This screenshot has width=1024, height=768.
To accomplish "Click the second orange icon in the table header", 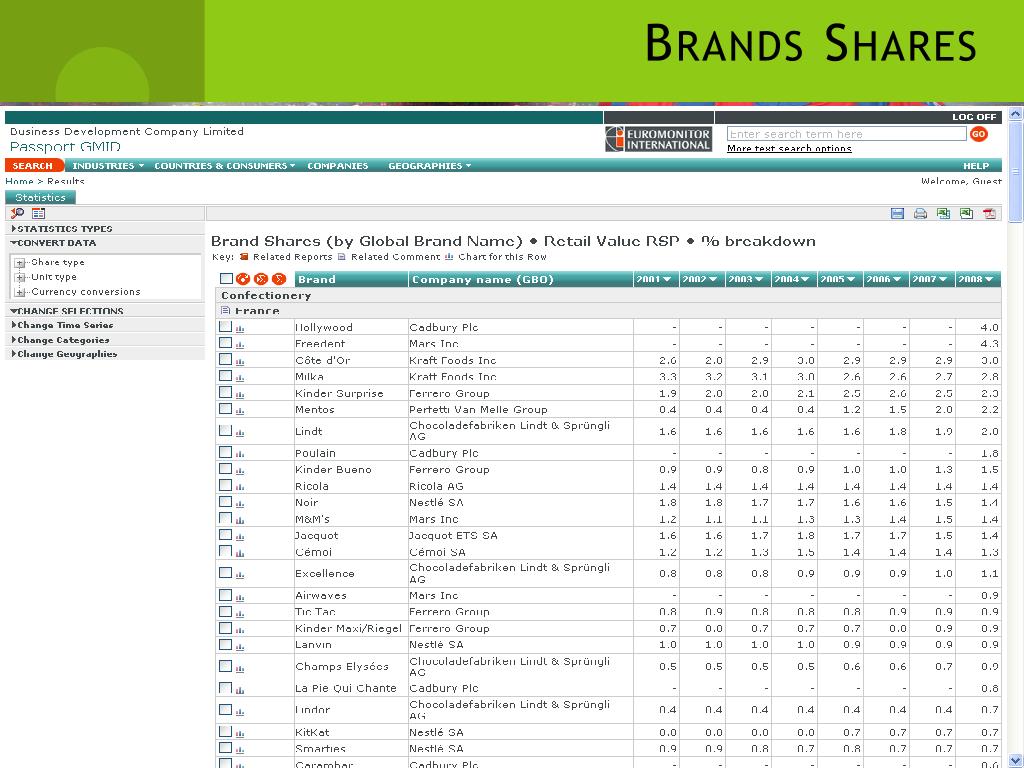I will [261, 279].
